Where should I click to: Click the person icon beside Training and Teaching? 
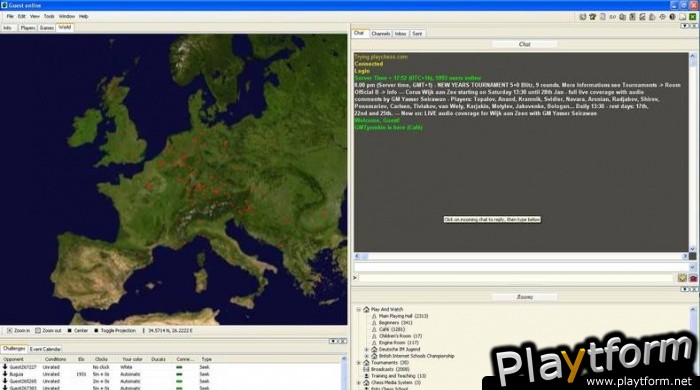tap(367, 376)
